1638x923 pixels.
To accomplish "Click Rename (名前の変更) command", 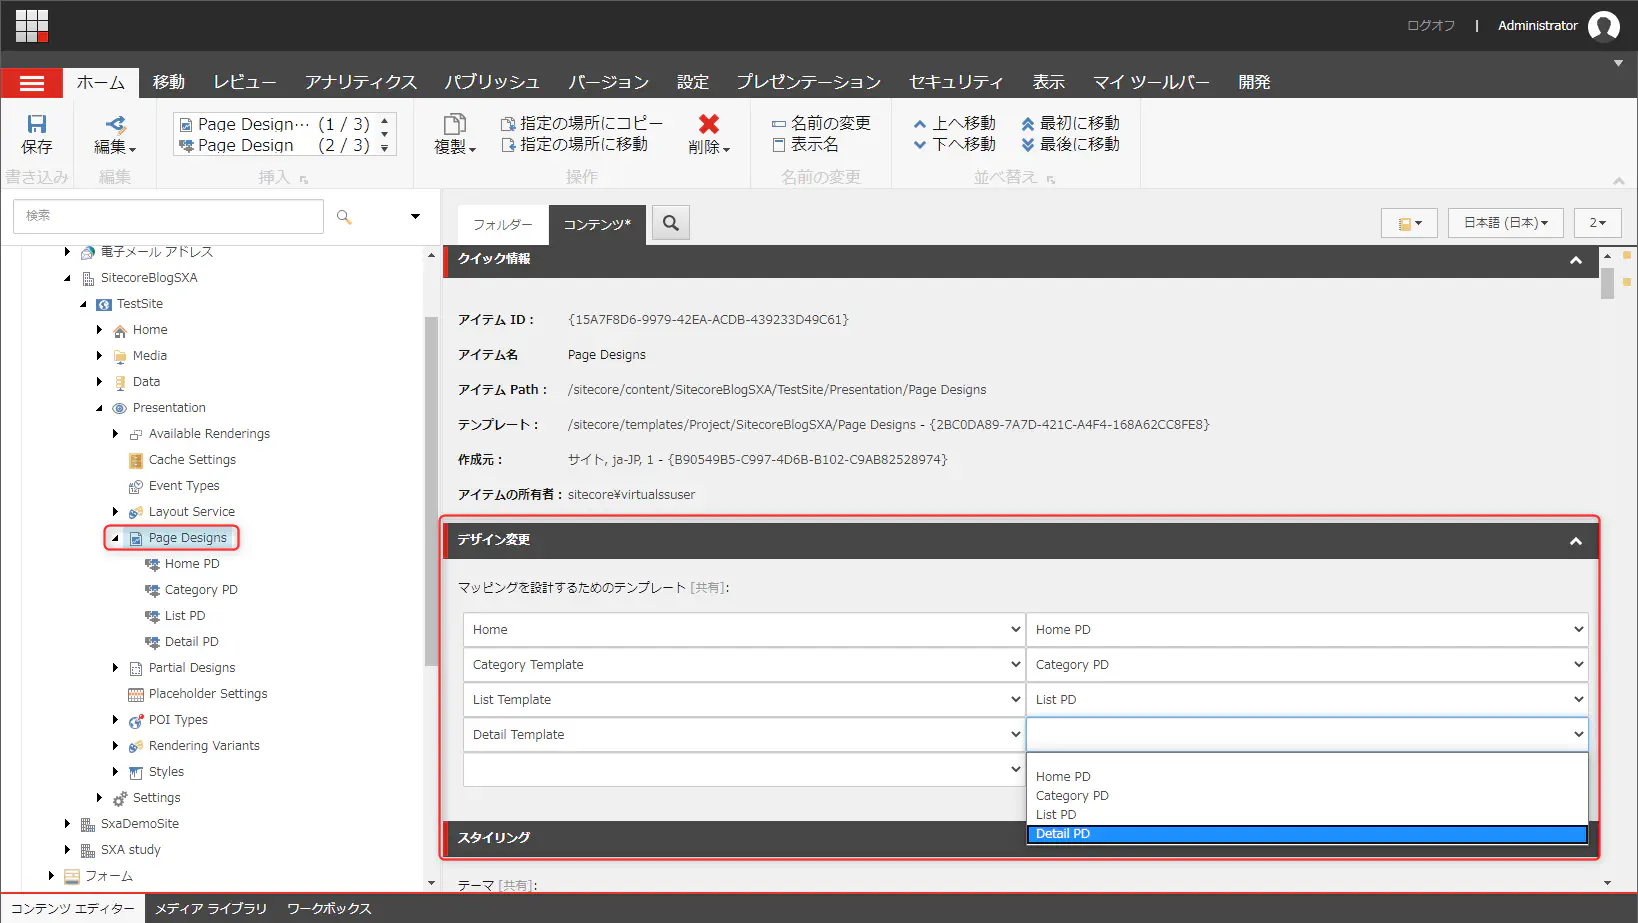I will tap(821, 123).
